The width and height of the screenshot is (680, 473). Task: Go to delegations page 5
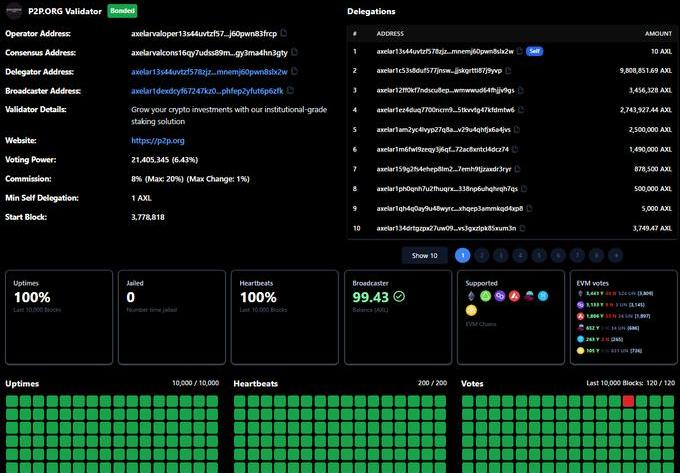[x=539, y=255]
